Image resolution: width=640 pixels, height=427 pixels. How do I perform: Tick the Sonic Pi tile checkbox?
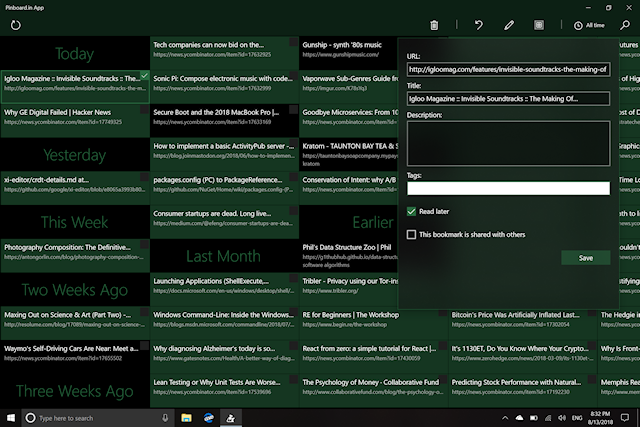click(293, 76)
